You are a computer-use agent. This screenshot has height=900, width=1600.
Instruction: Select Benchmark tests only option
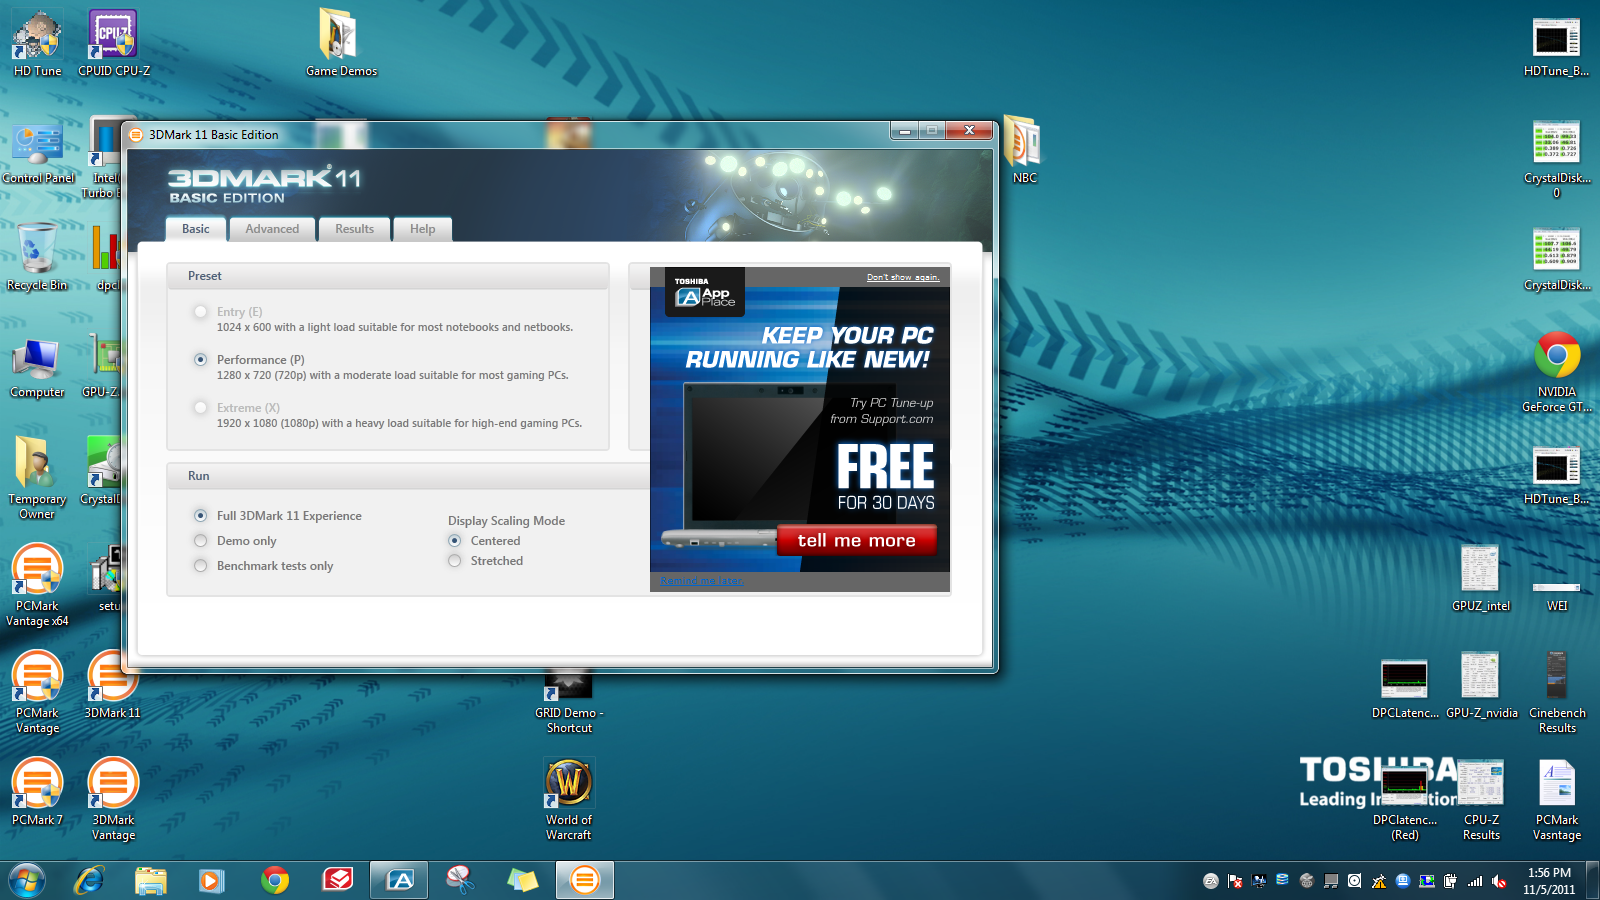click(201, 566)
